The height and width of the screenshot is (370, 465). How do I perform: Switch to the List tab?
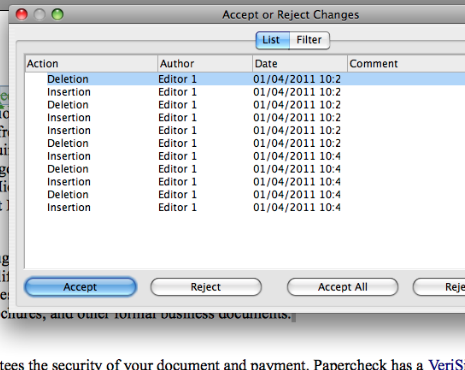[x=273, y=40]
